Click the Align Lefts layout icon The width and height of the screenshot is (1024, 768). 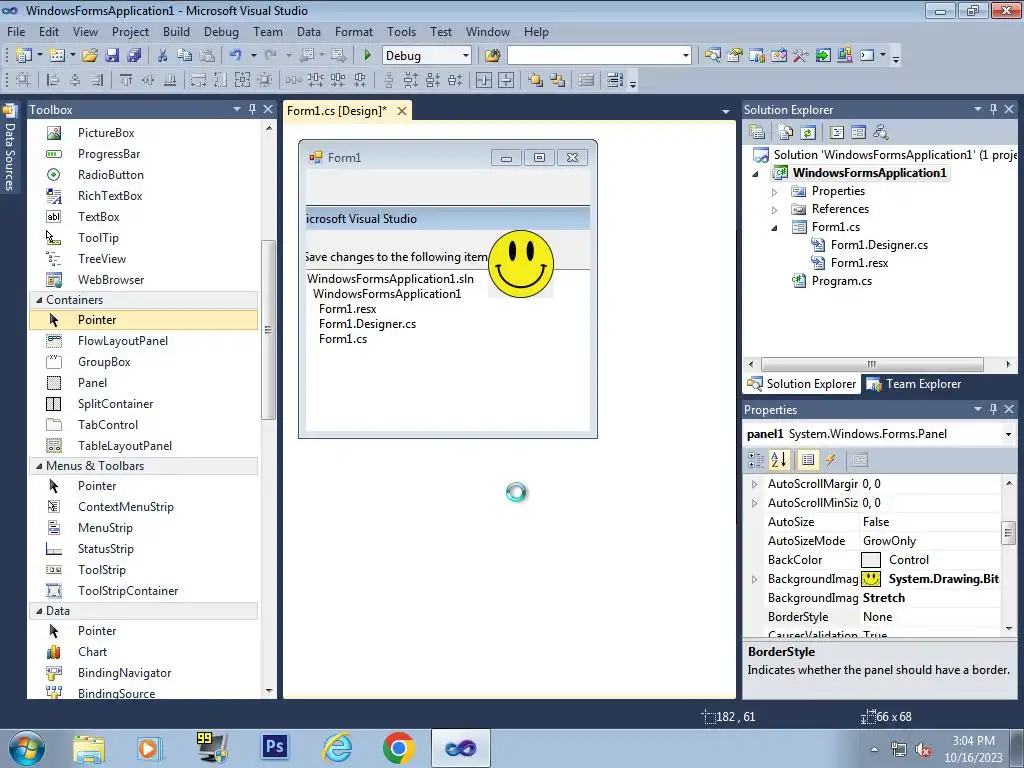point(53,80)
